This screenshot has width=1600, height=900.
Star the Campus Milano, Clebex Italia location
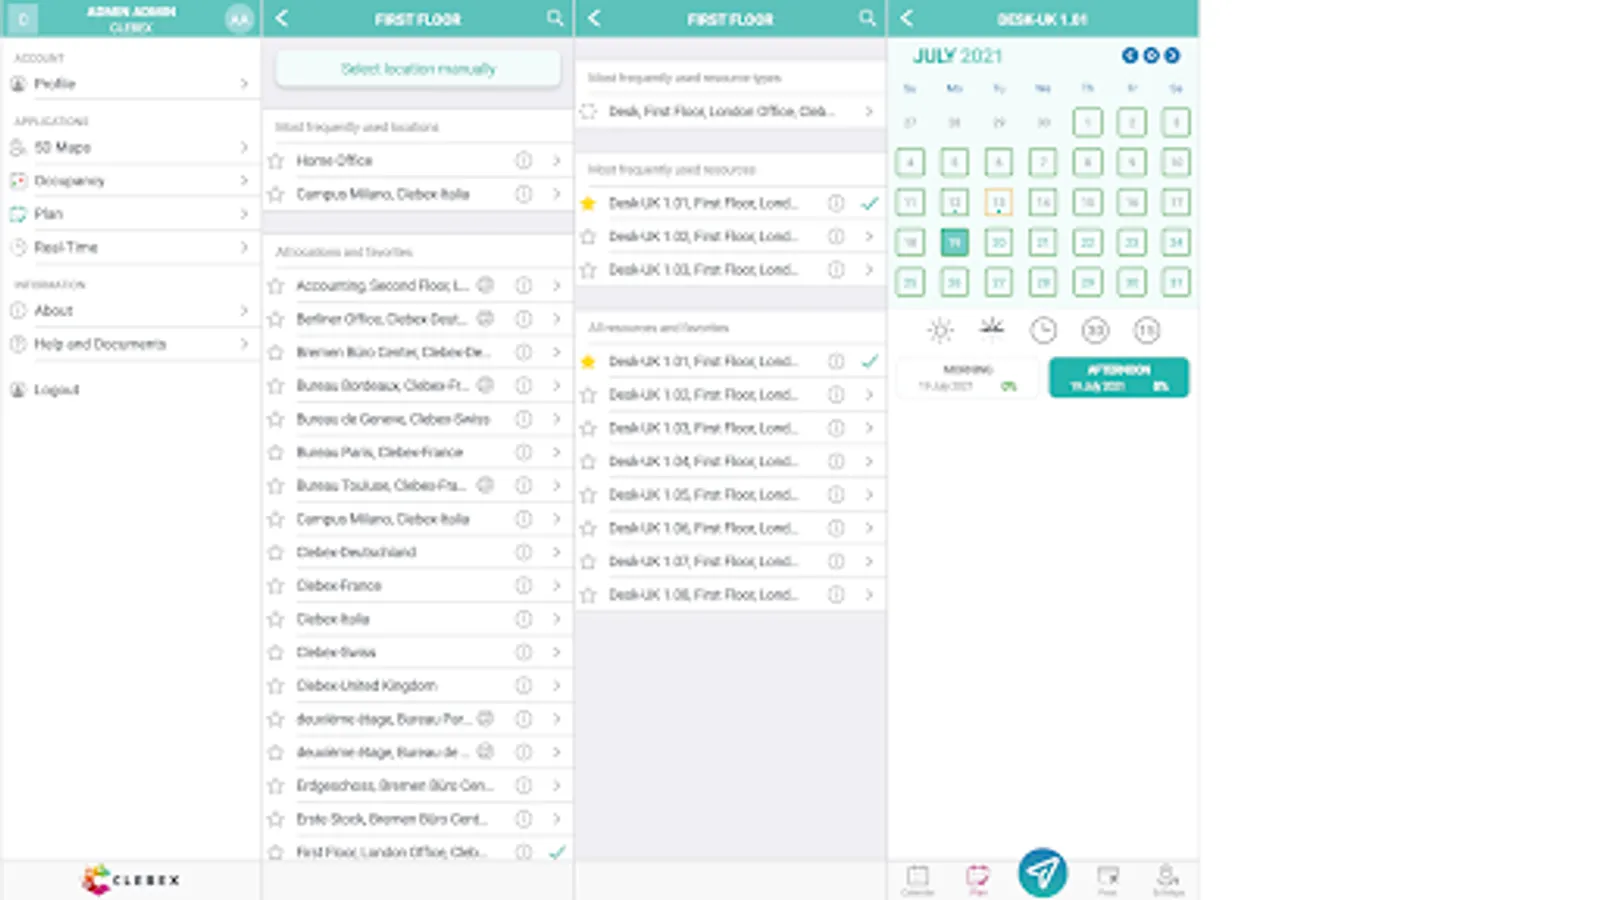pos(276,194)
